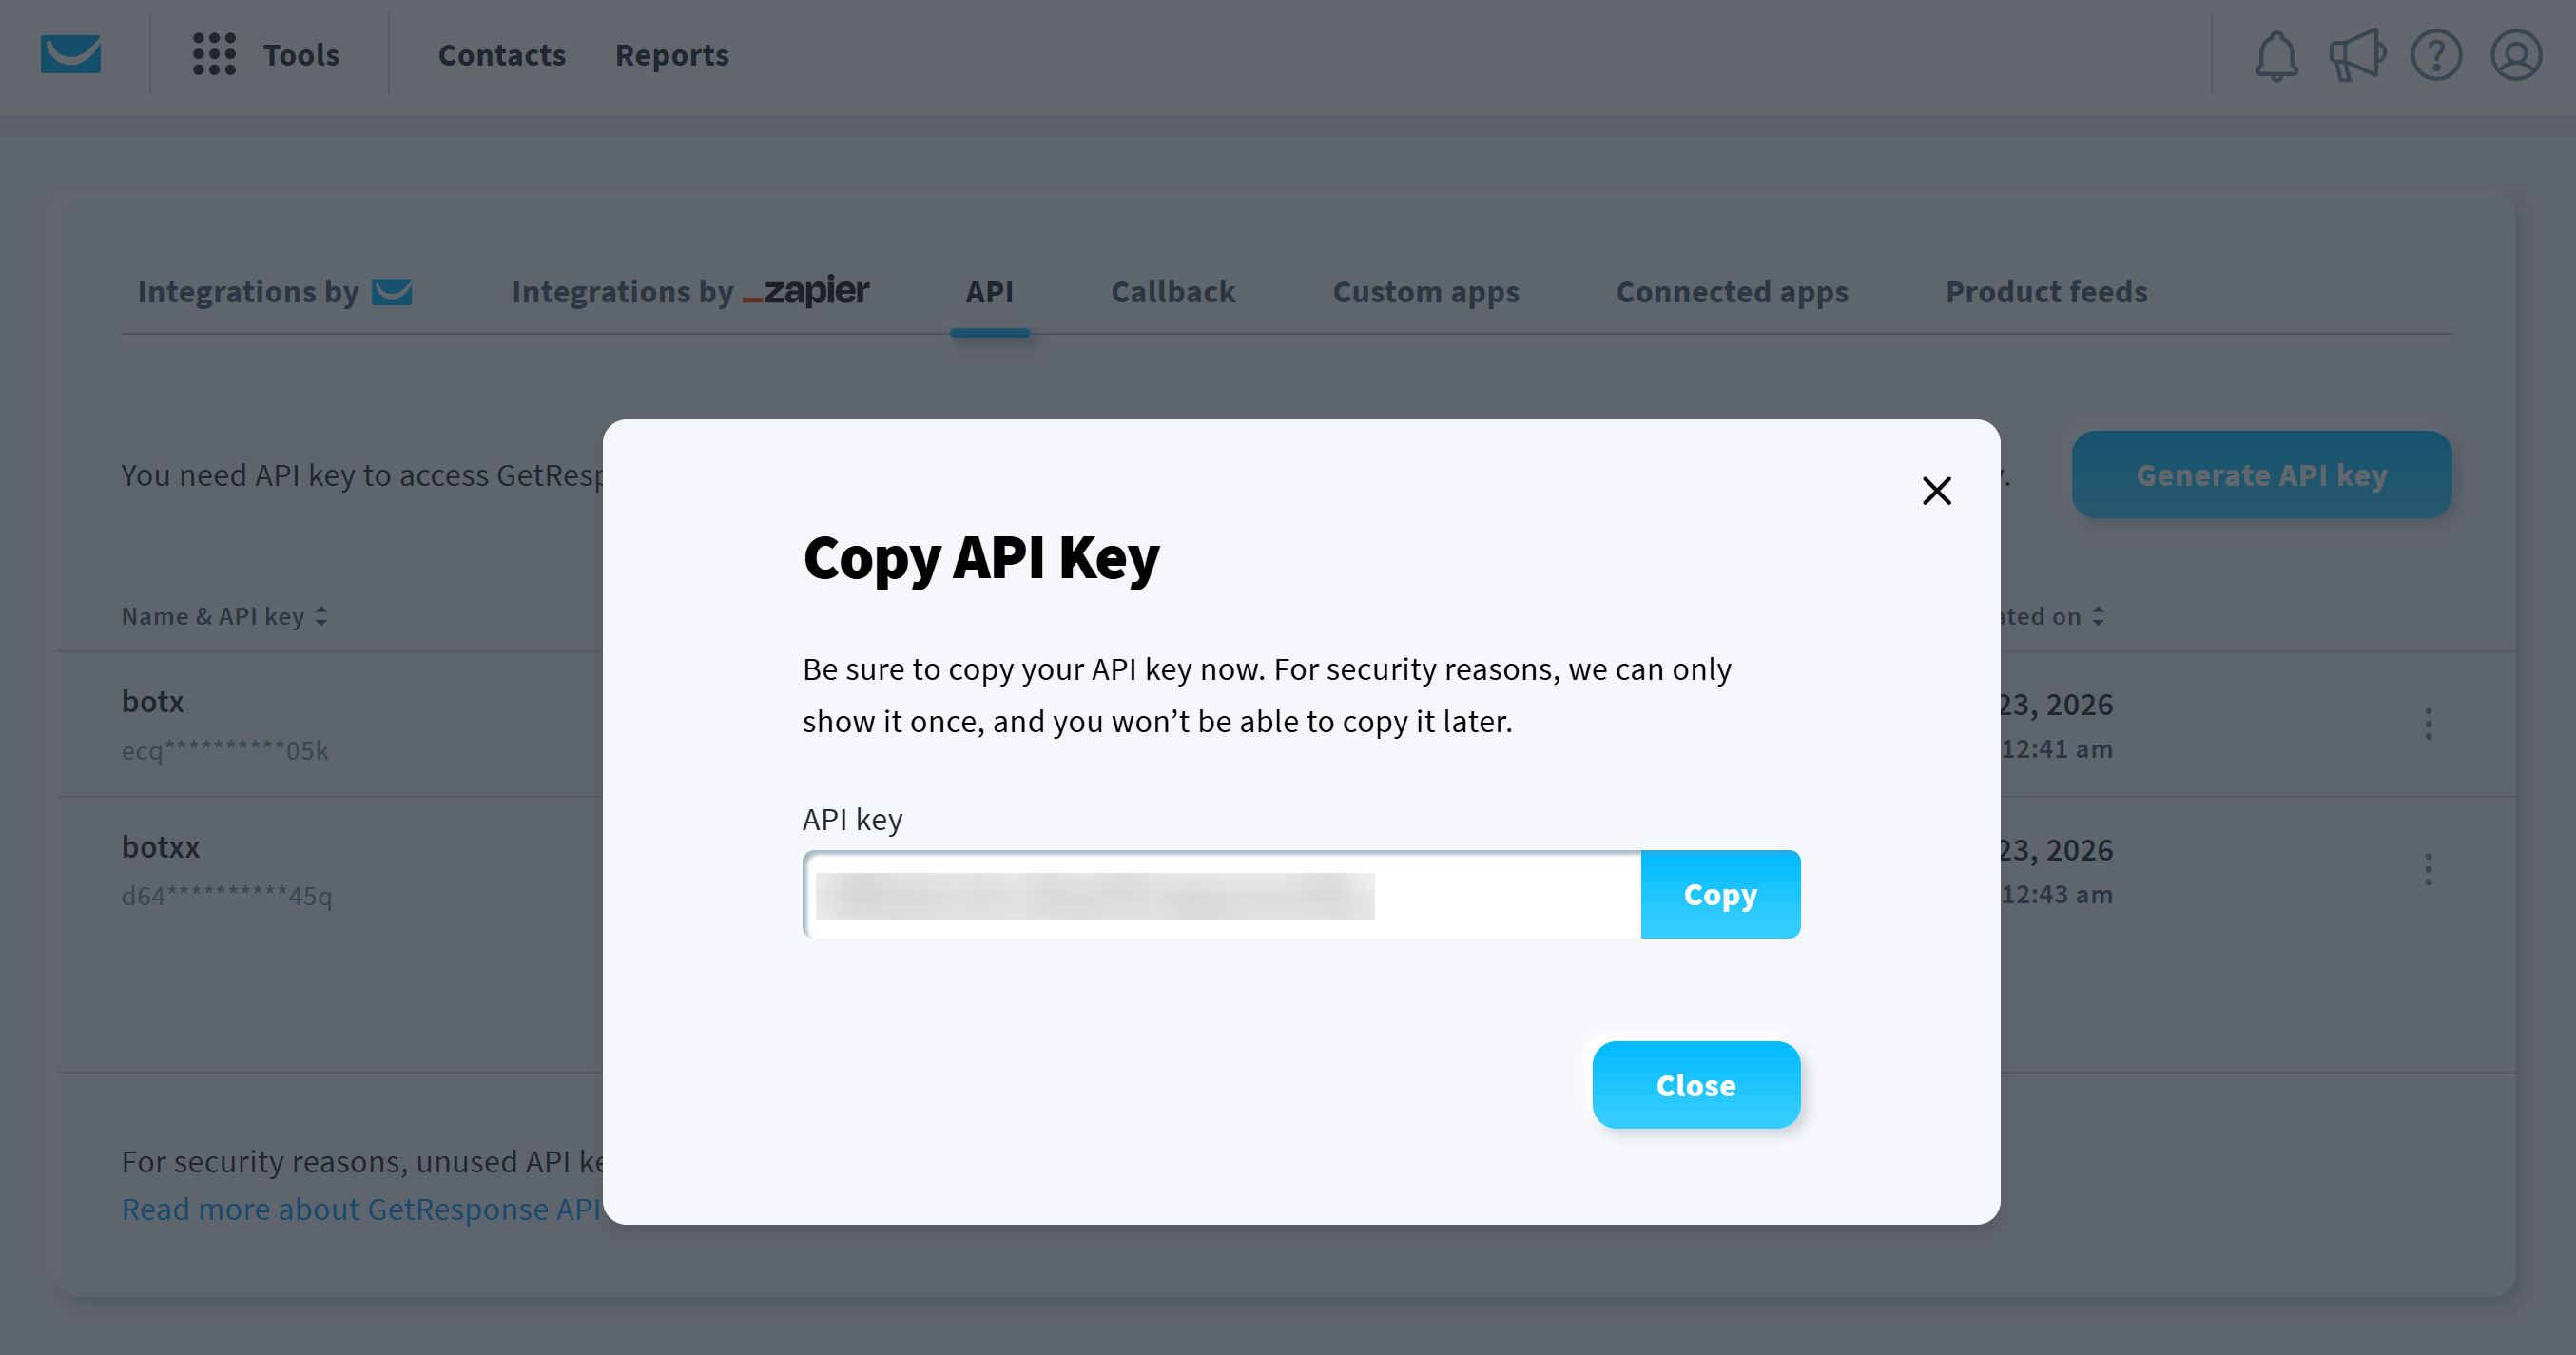
Task: Open Read more about GetResponse API link
Action: click(361, 1209)
